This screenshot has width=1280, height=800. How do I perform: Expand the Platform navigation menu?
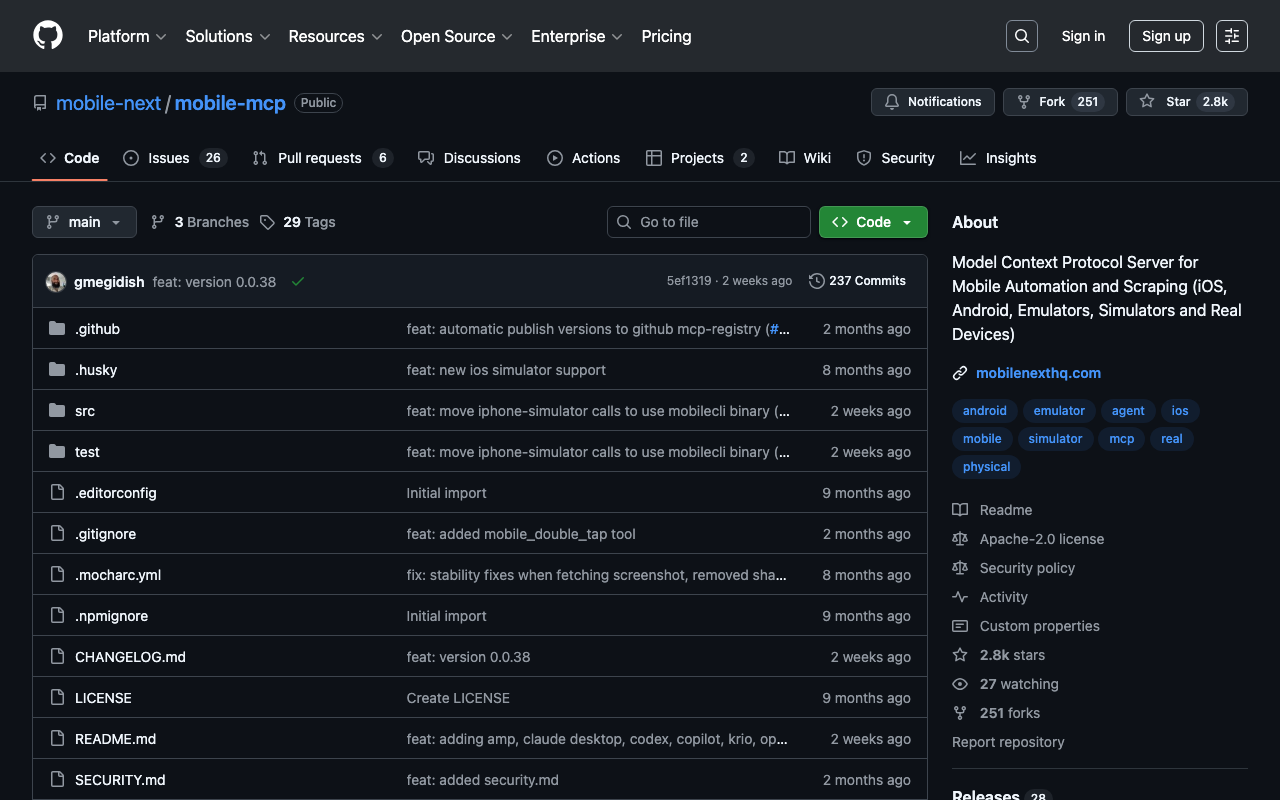tap(127, 36)
